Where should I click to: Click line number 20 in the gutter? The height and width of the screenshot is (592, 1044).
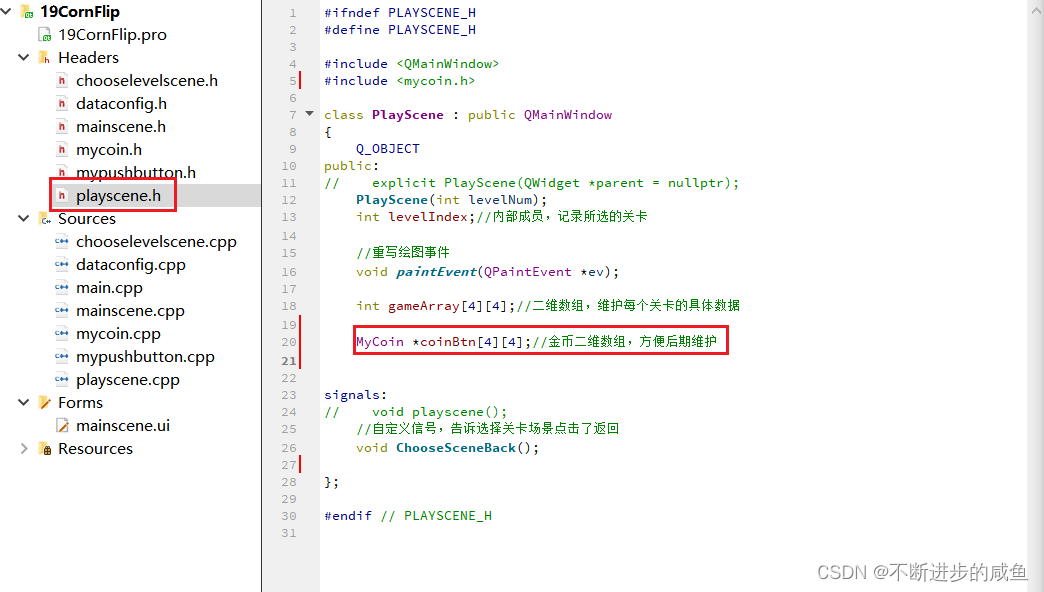click(x=288, y=342)
